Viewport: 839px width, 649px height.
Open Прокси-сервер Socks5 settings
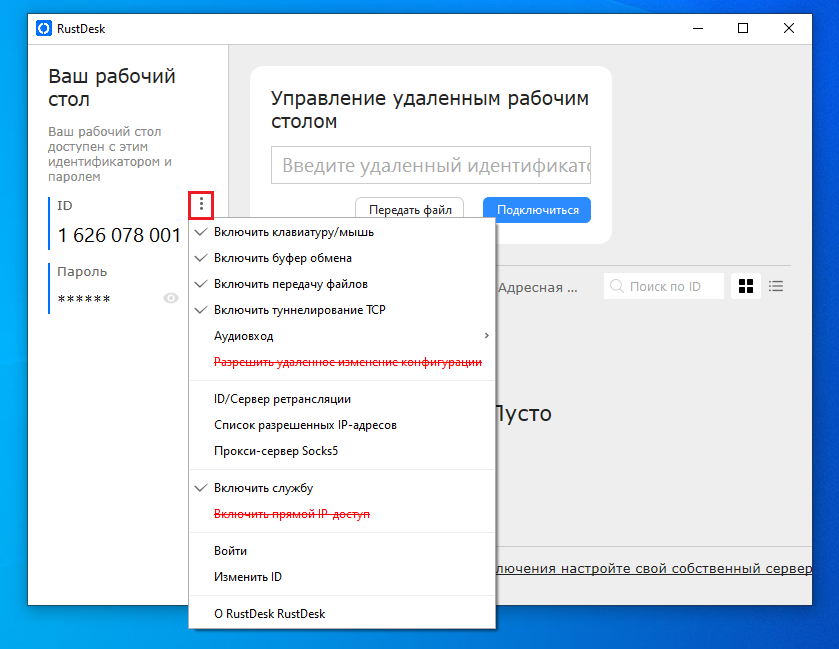pos(342,451)
